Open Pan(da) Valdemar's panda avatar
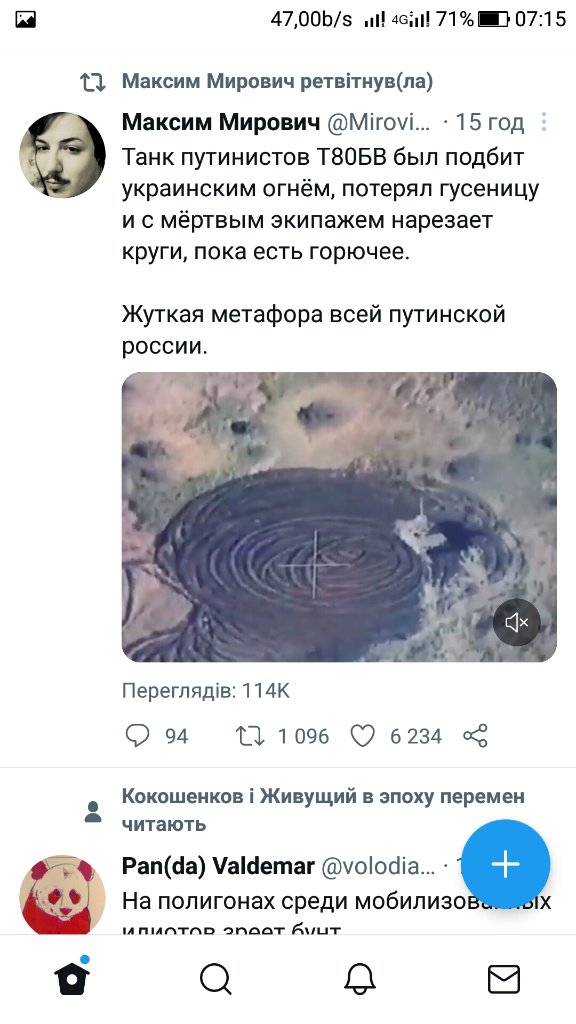The image size is (576, 1024). click(x=63, y=895)
